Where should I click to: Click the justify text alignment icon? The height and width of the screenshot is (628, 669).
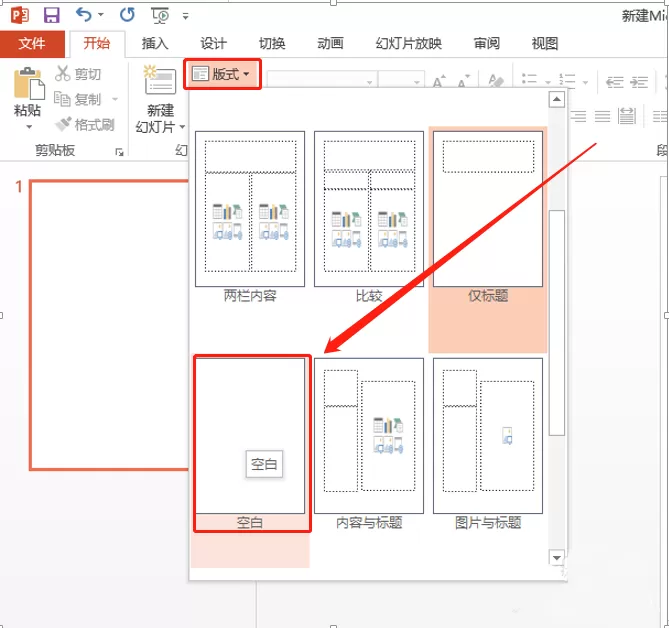[x=602, y=116]
